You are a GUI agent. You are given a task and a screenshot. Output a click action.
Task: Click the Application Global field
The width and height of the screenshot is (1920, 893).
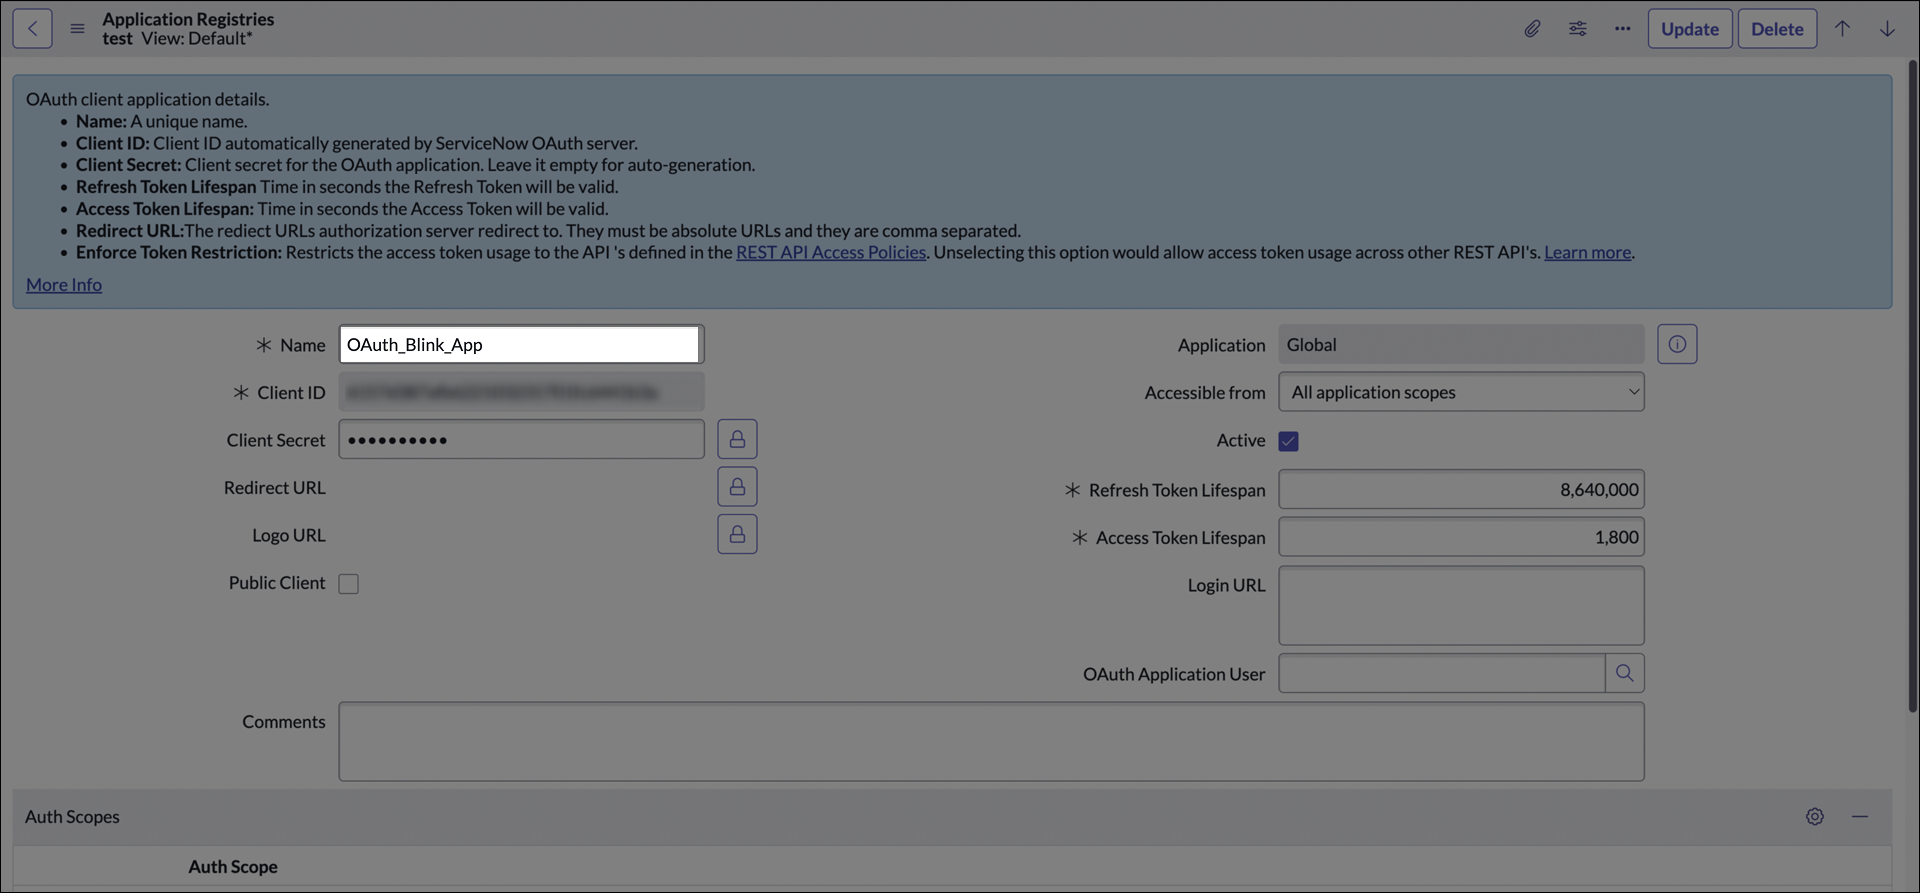coord(1461,344)
